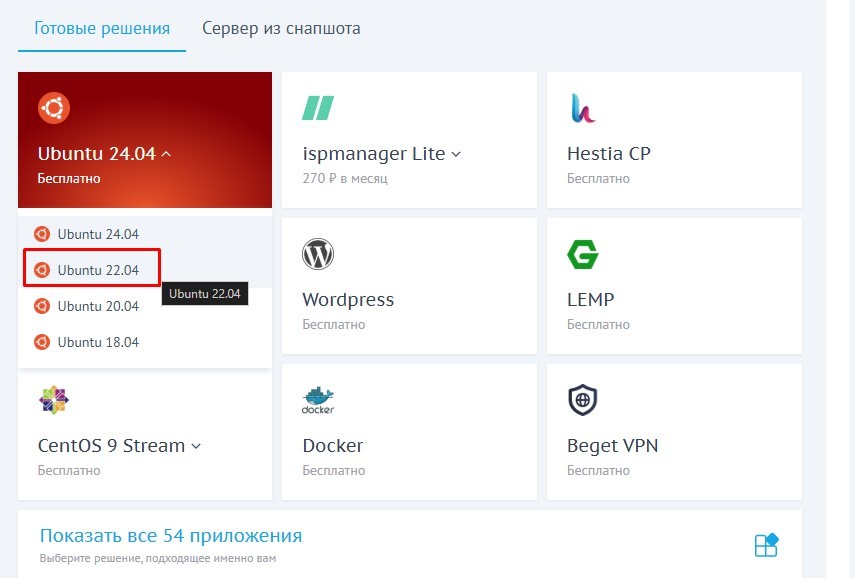The width and height of the screenshot is (855, 578).
Task: Choose the Docker solution title
Action: pos(333,445)
